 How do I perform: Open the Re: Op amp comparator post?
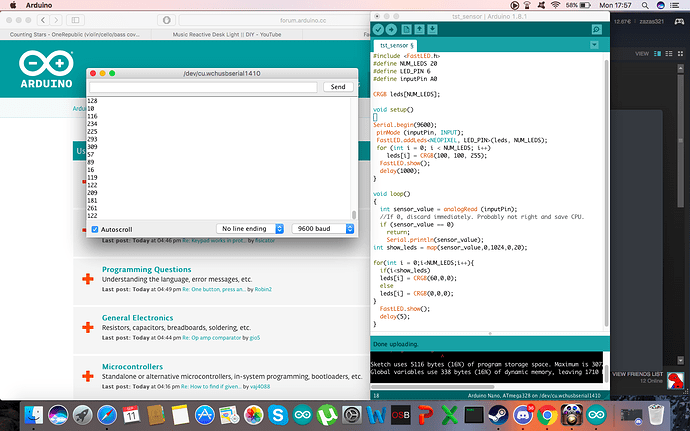[x=212, y=338]
